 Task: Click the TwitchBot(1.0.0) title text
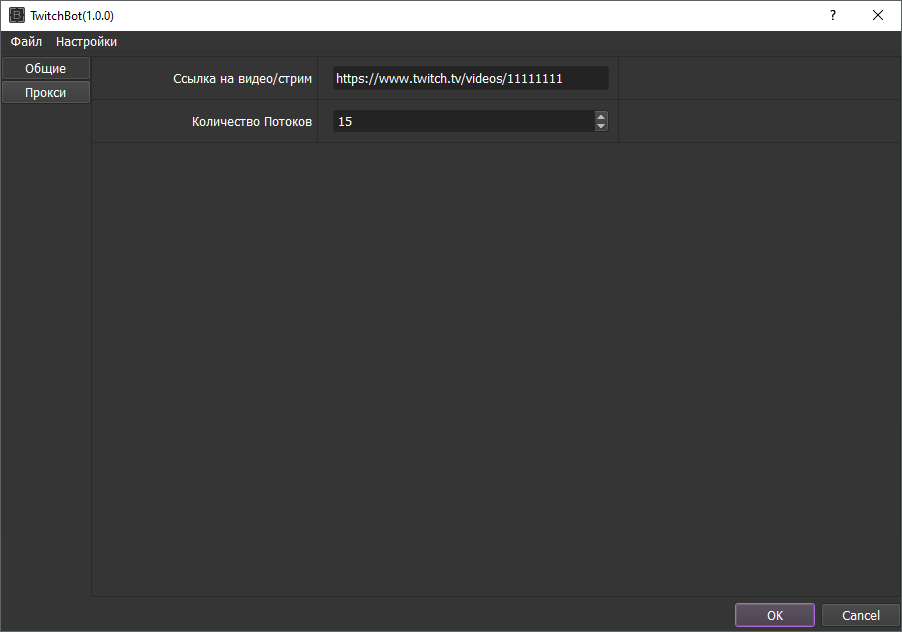point(72,16)
